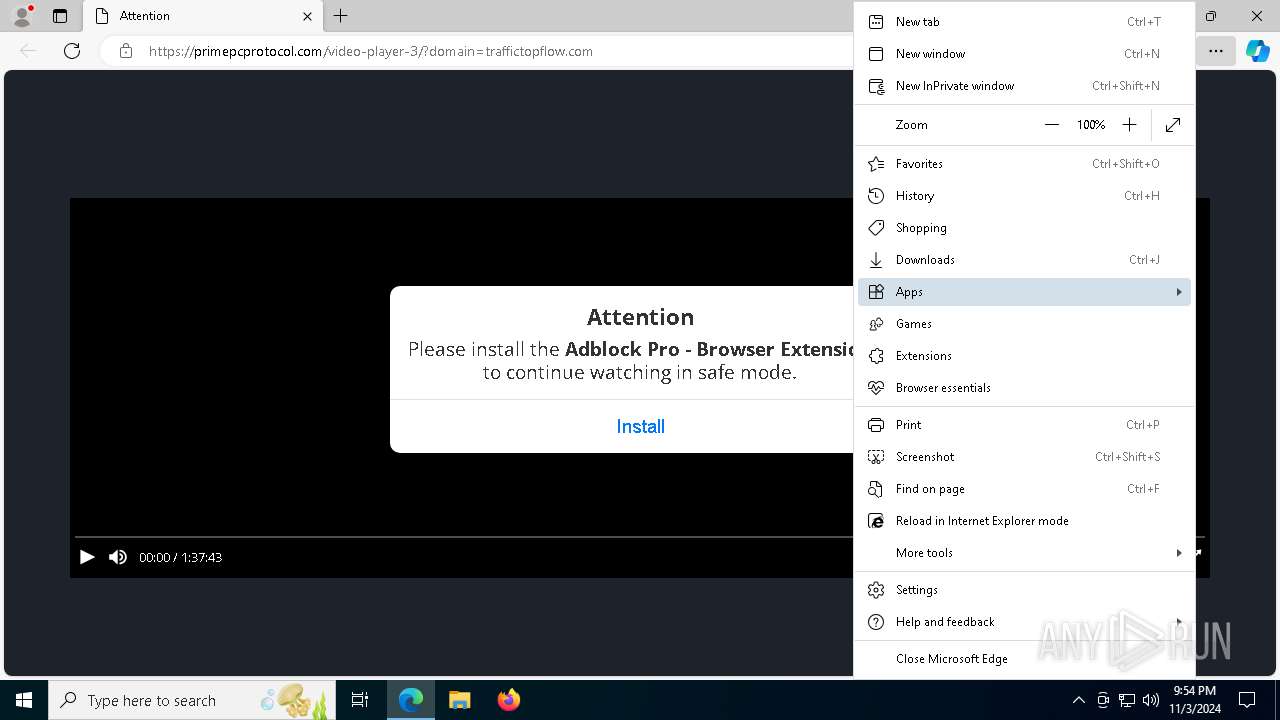Click the taskbar search box
This screenshot has height=720, width=1280.
(192, 700)
